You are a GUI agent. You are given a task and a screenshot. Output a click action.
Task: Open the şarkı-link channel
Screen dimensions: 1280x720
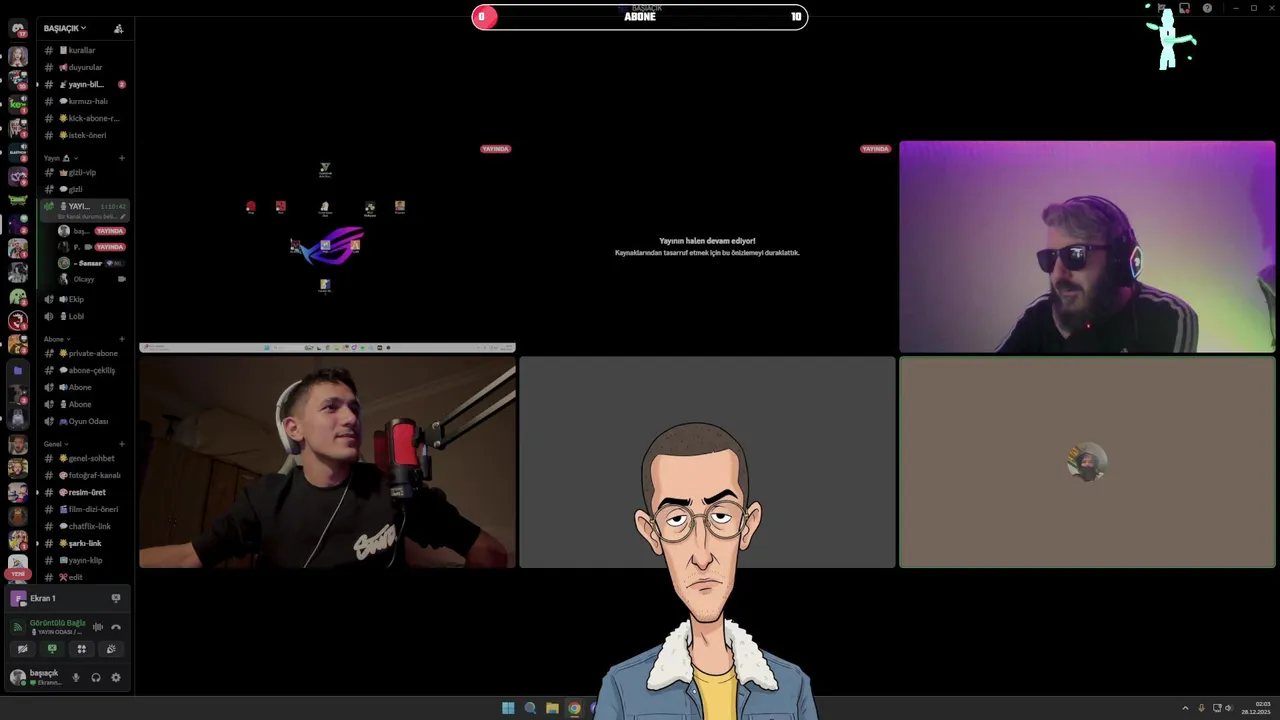[x=85, y=543]
